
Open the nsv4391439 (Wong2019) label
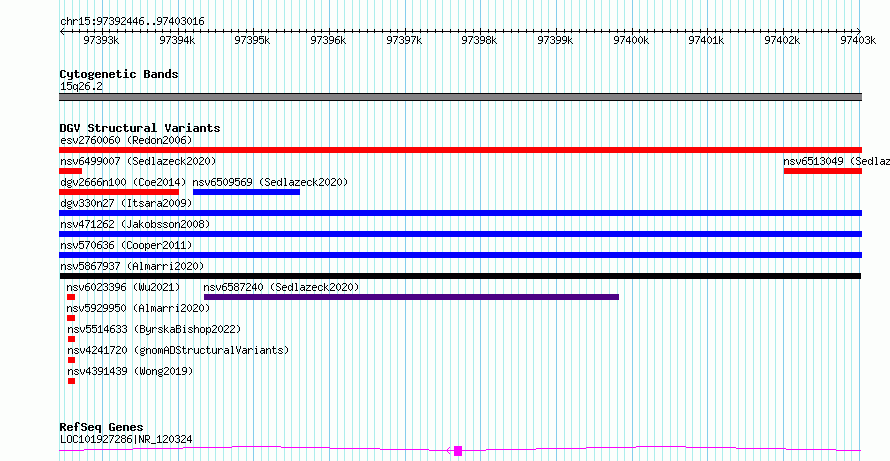(x=130, y=371)
